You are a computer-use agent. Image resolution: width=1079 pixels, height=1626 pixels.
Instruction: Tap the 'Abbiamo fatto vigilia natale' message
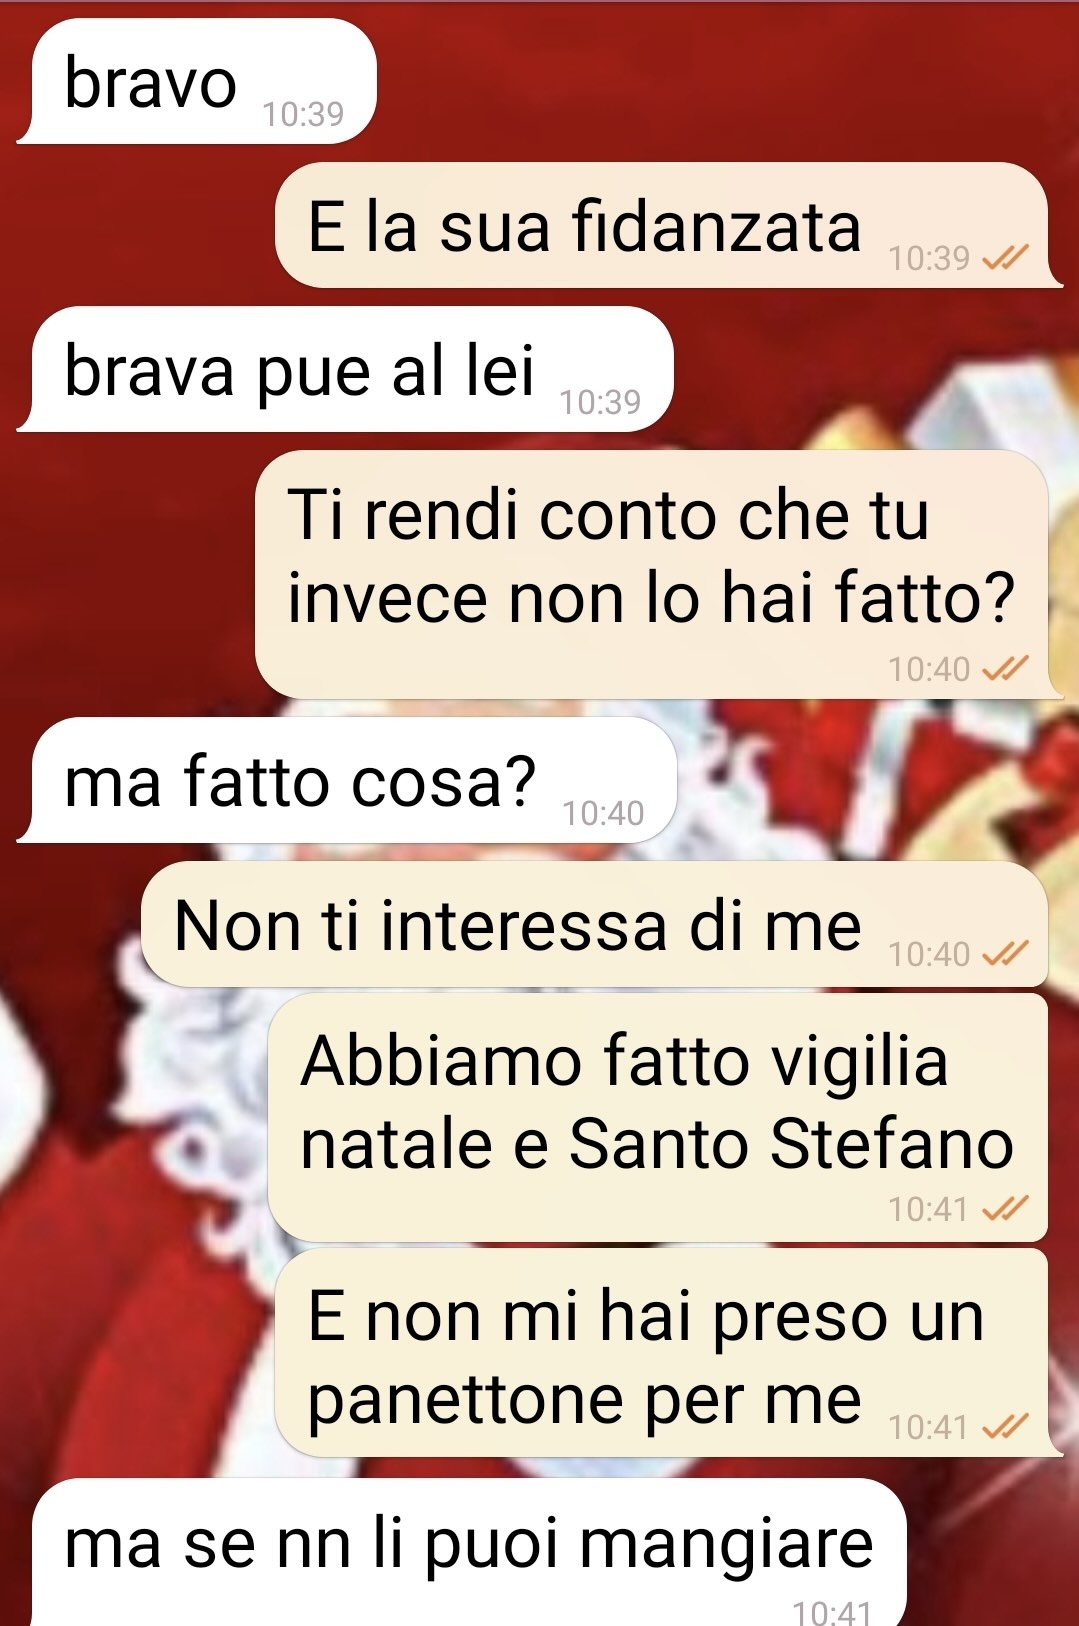pyautogui.click(x=658, y=1118)
